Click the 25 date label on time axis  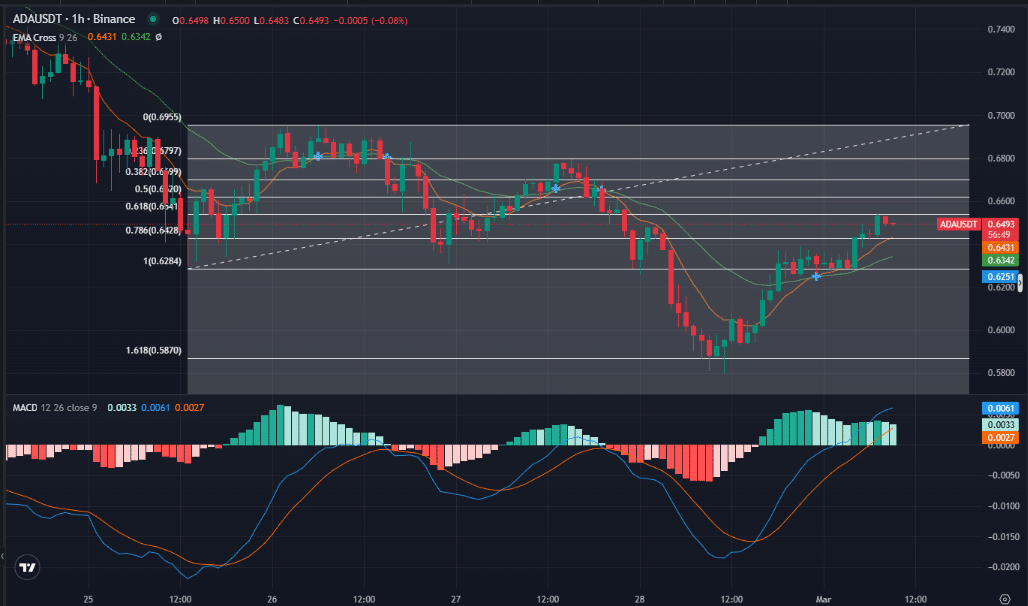[x=89, y=599]
